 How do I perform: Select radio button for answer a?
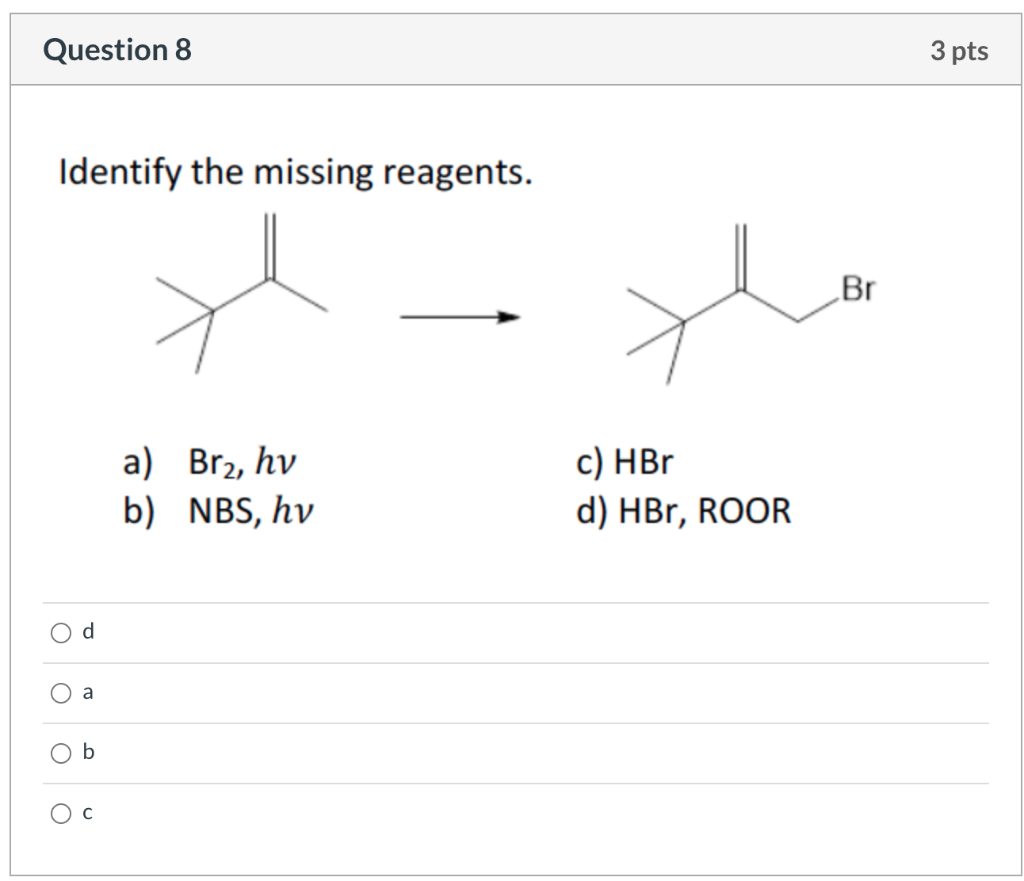[x=60, y=691]
